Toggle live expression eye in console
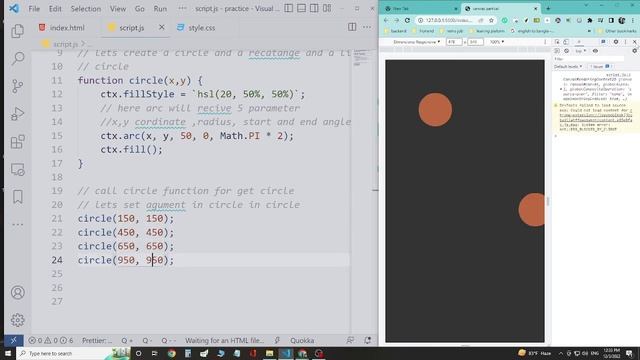Screen dimensions: 640x360 click(595, 51)
